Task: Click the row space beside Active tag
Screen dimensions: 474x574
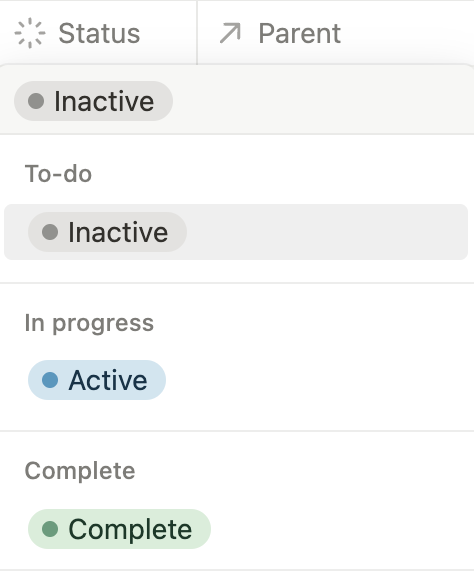Action: pos(317,380)
